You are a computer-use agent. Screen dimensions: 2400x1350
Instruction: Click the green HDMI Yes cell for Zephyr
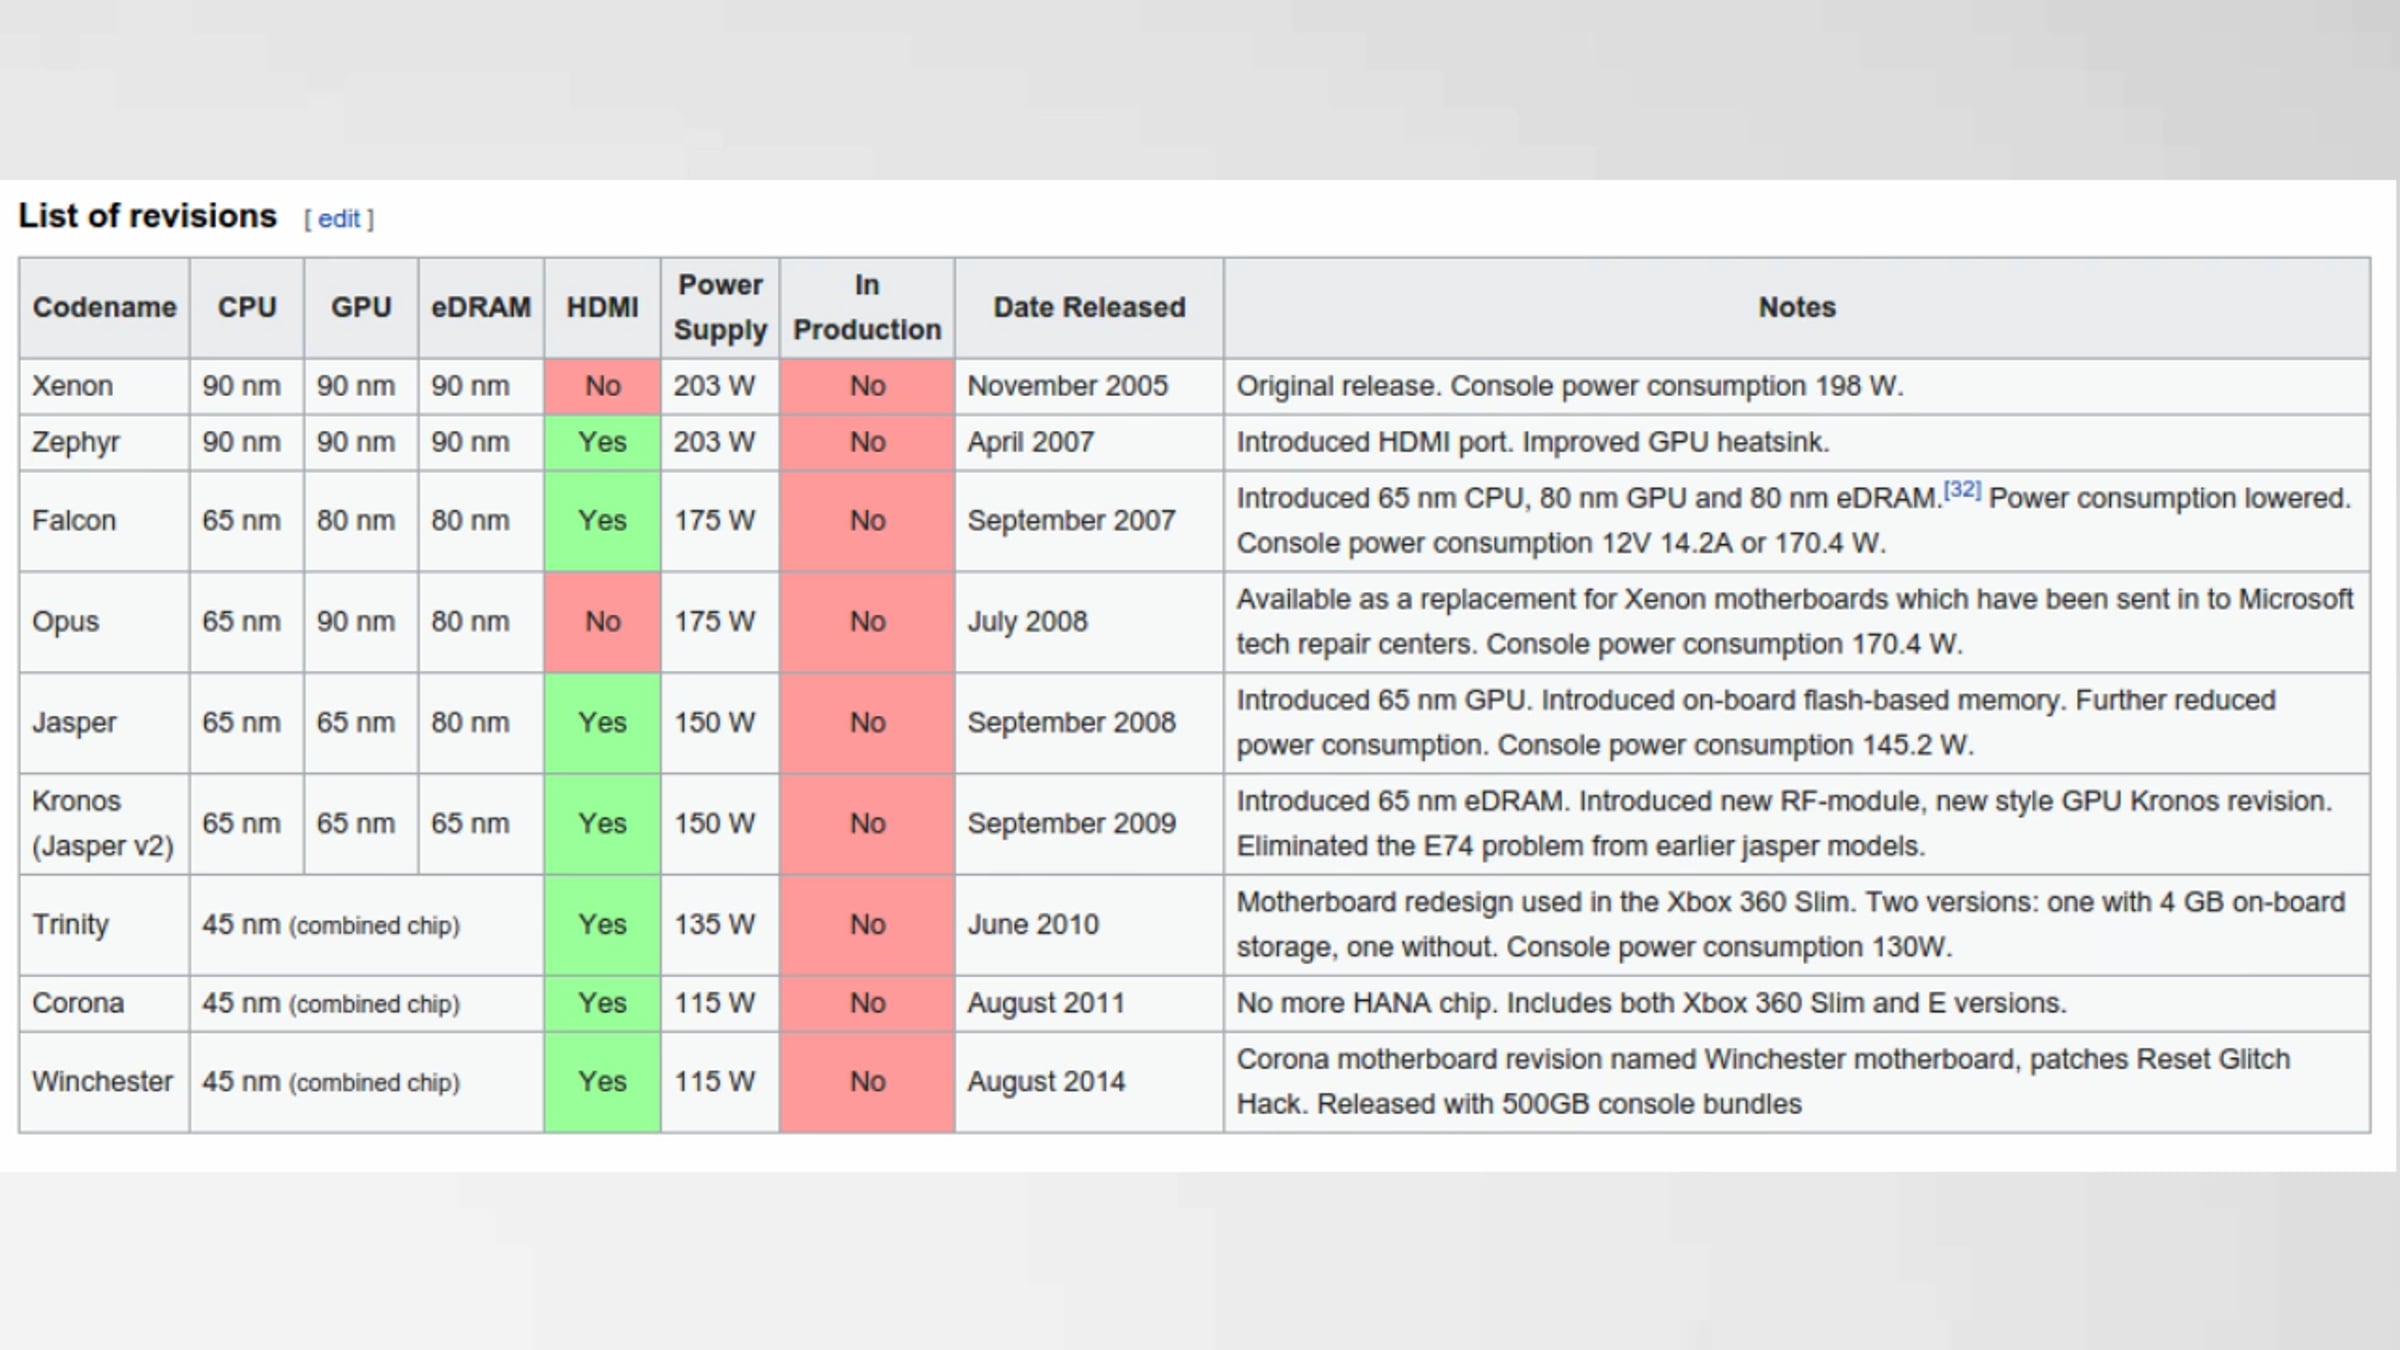pyautogui.click(x=602, y=442)
